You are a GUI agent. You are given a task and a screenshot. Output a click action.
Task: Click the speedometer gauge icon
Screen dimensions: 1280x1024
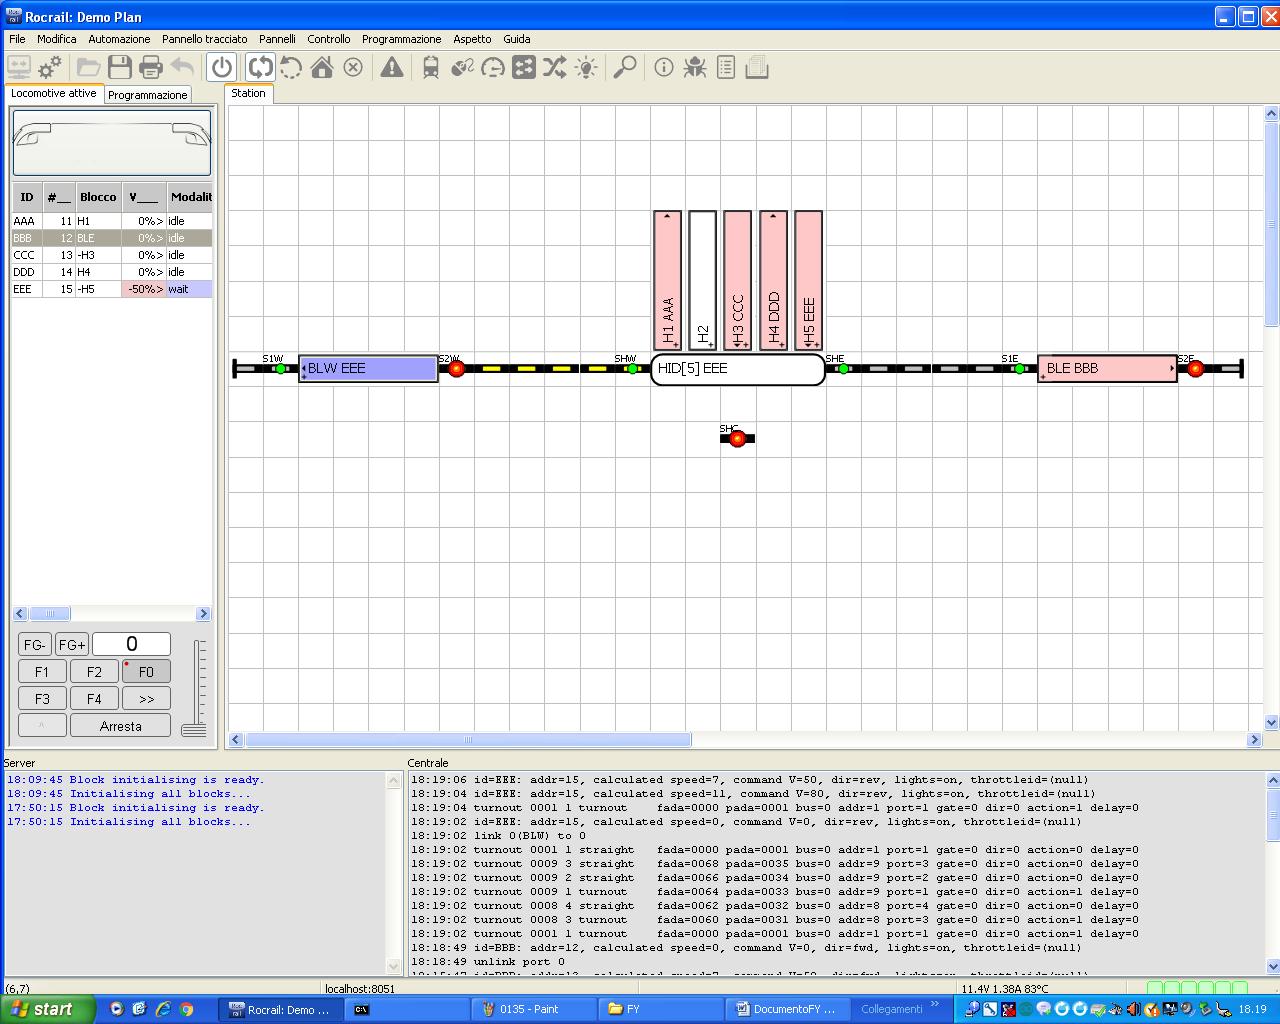[493, 68]
